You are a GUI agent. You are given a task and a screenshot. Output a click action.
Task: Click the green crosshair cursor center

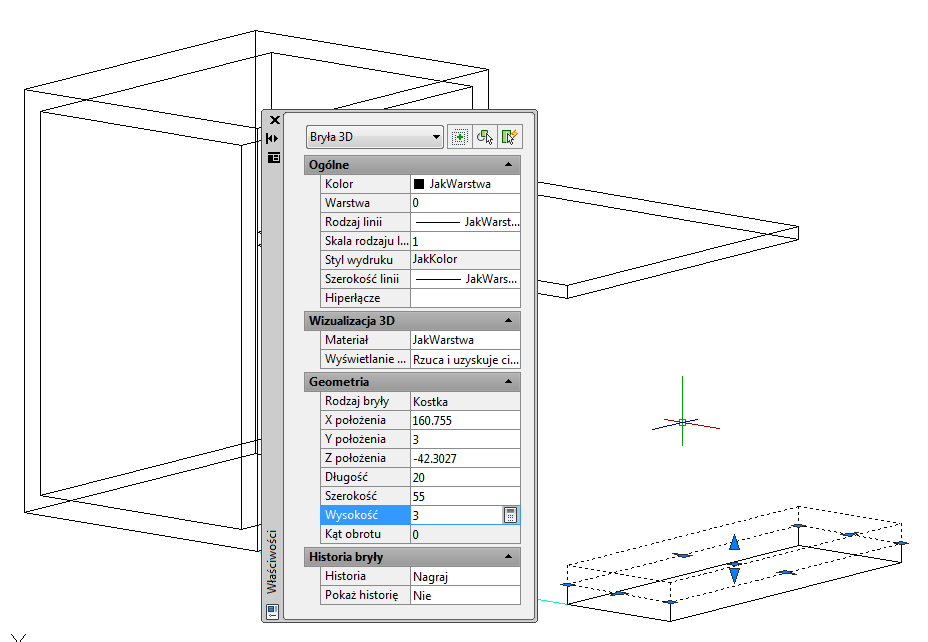[x=682, y=422]
